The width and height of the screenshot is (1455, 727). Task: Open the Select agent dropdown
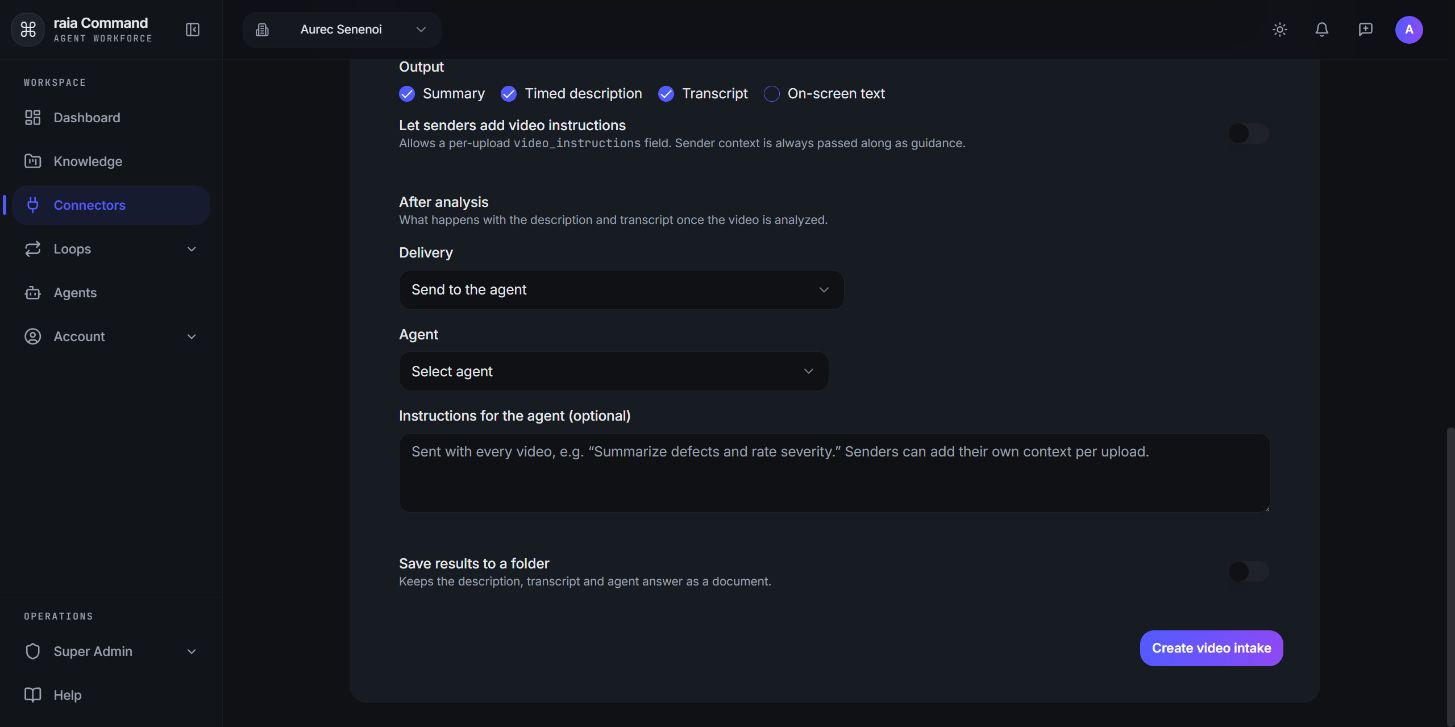tap(614, 372)
